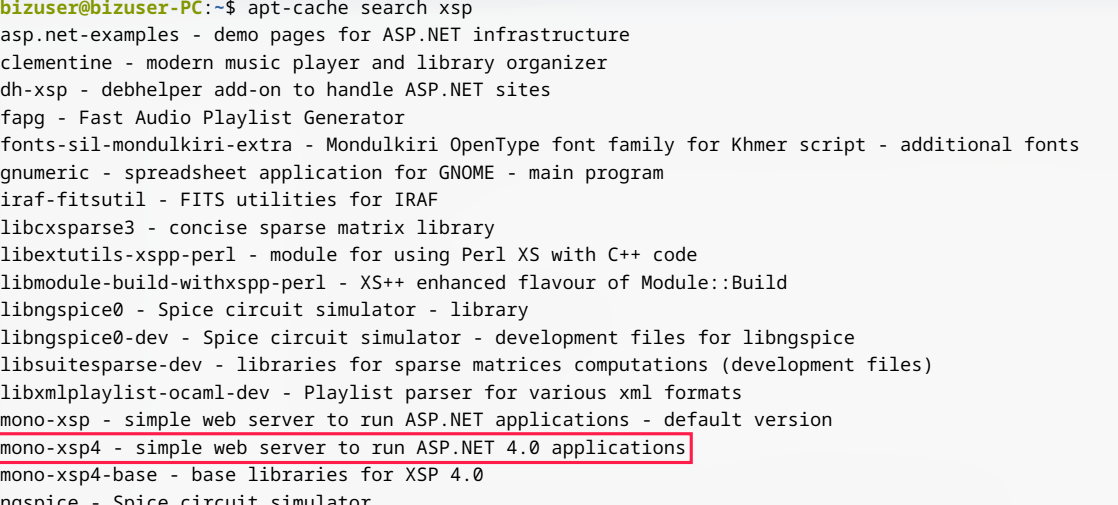Select the 'libngspice0 - Spice circuit simulator - library' line
This screenshot has height=505, width=1118.
(x=265, y=310)
